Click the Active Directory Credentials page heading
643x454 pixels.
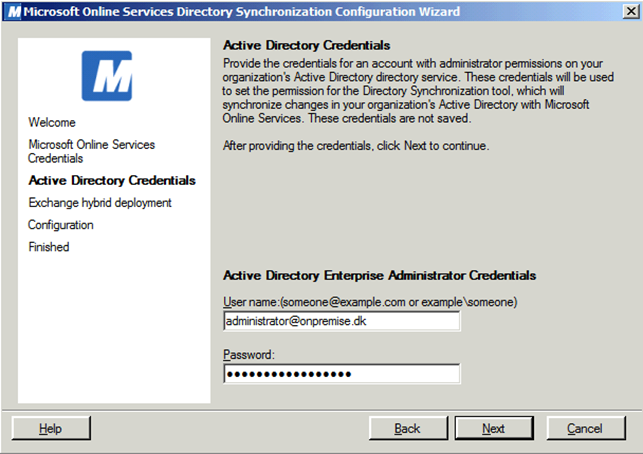(x=306, y=45)
